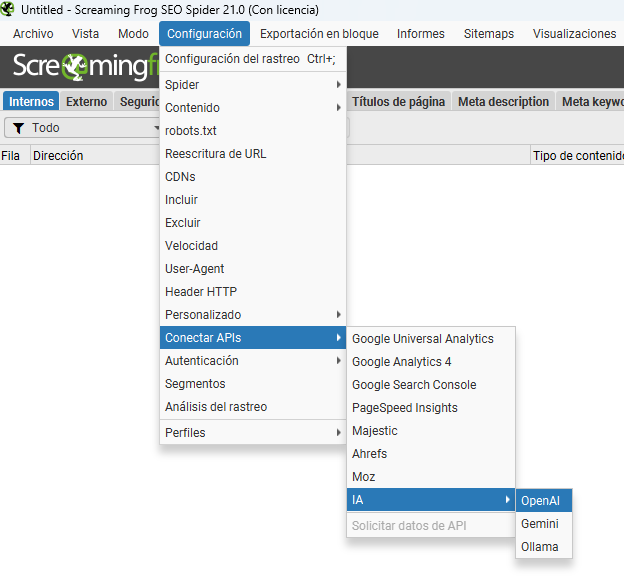Switch to the Títulos de página tab
The width and height of the screenshot is (624, 576).
(398, 102)
